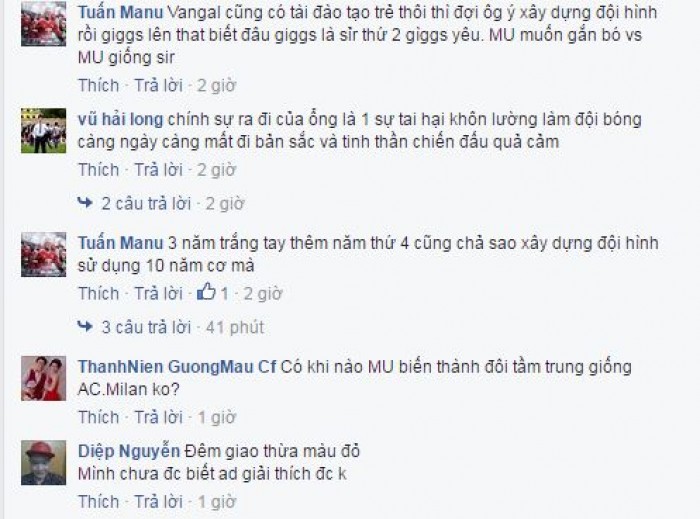
Task: Open vũ hải long's profile picture
Action: 44,130
